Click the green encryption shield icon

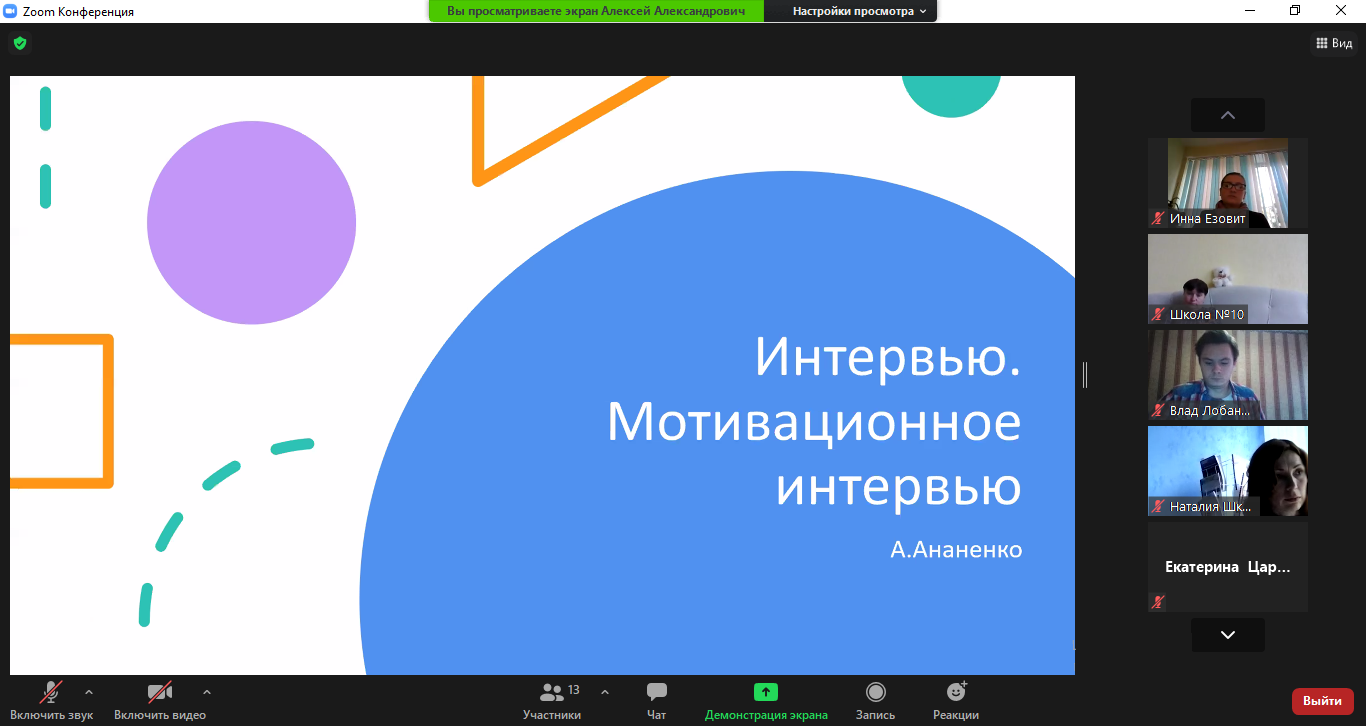coord(20,43)
